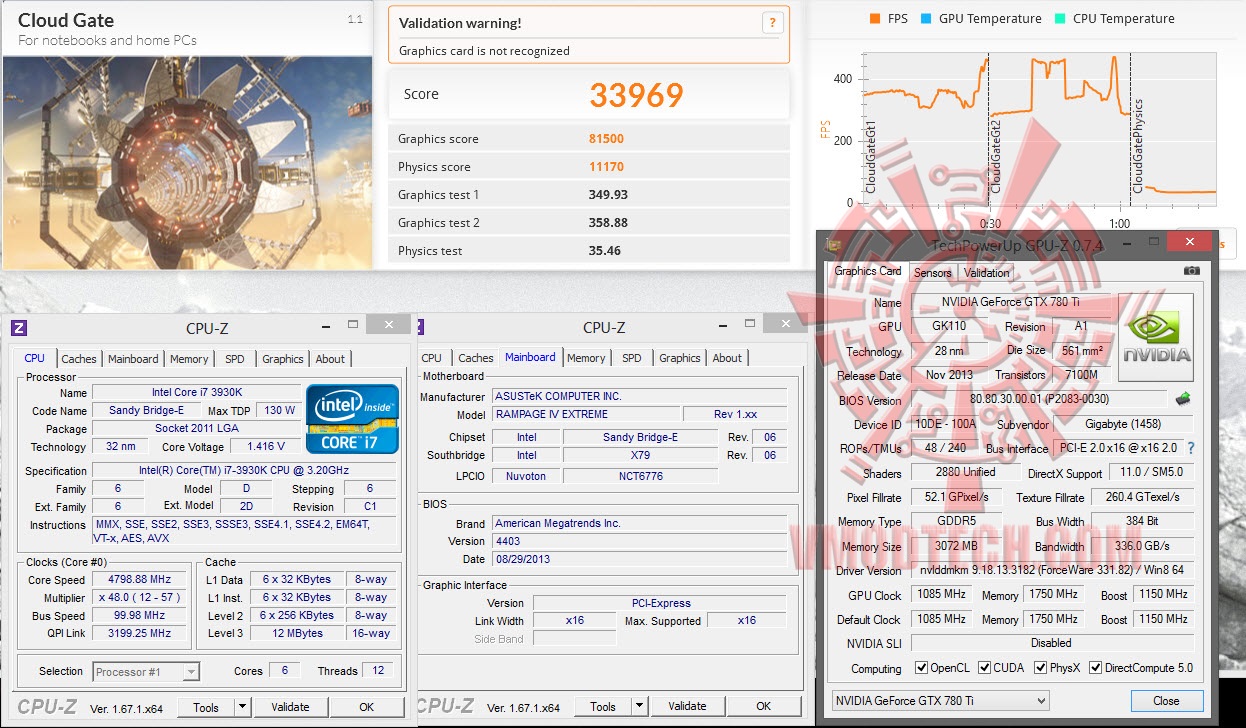Open SPD tab in left CPU-Z
This screenshot has height=728, width=1246.
tap(234, 359)
